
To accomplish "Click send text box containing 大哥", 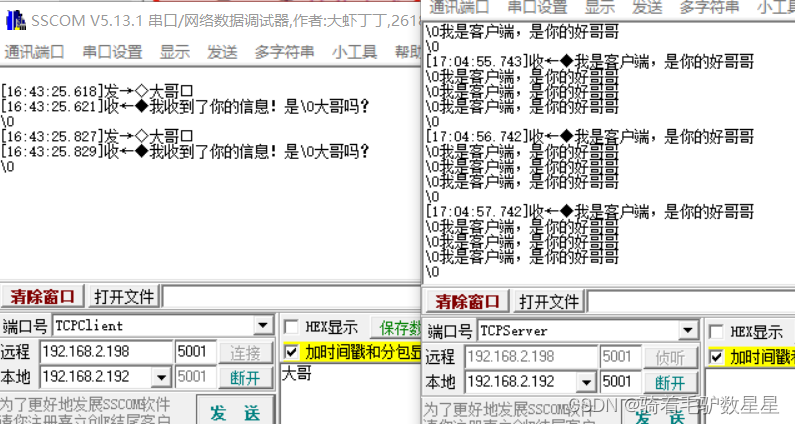I will pyautogui.click(x=351, y=393).
